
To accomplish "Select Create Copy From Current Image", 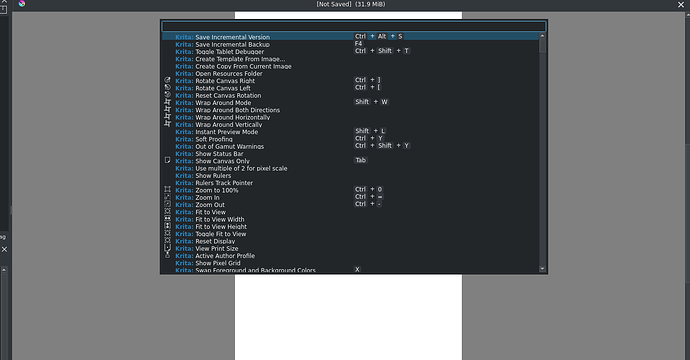I will [x=351, y=66].
